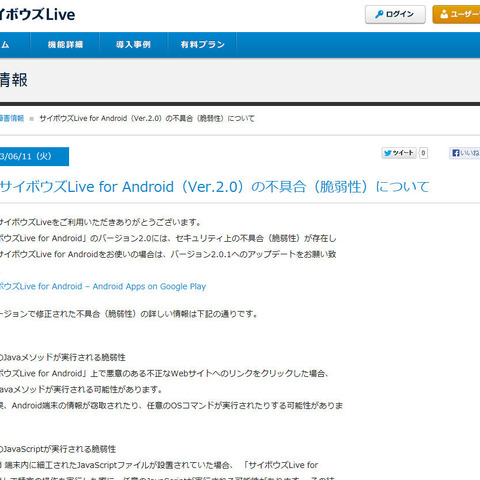Click the Twitter bird icon
The height and width of the screenshot is (480, 480).
(387, 153)
